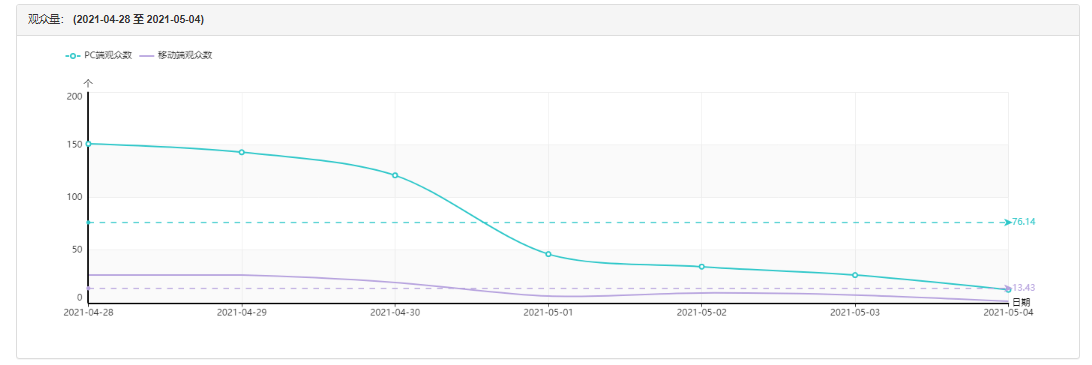Click the 200 y-axis value

pos(74,96)
